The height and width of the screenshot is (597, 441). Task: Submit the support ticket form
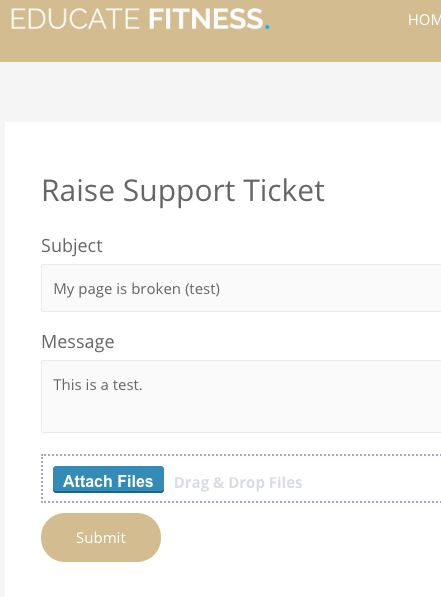pos(101,537)
